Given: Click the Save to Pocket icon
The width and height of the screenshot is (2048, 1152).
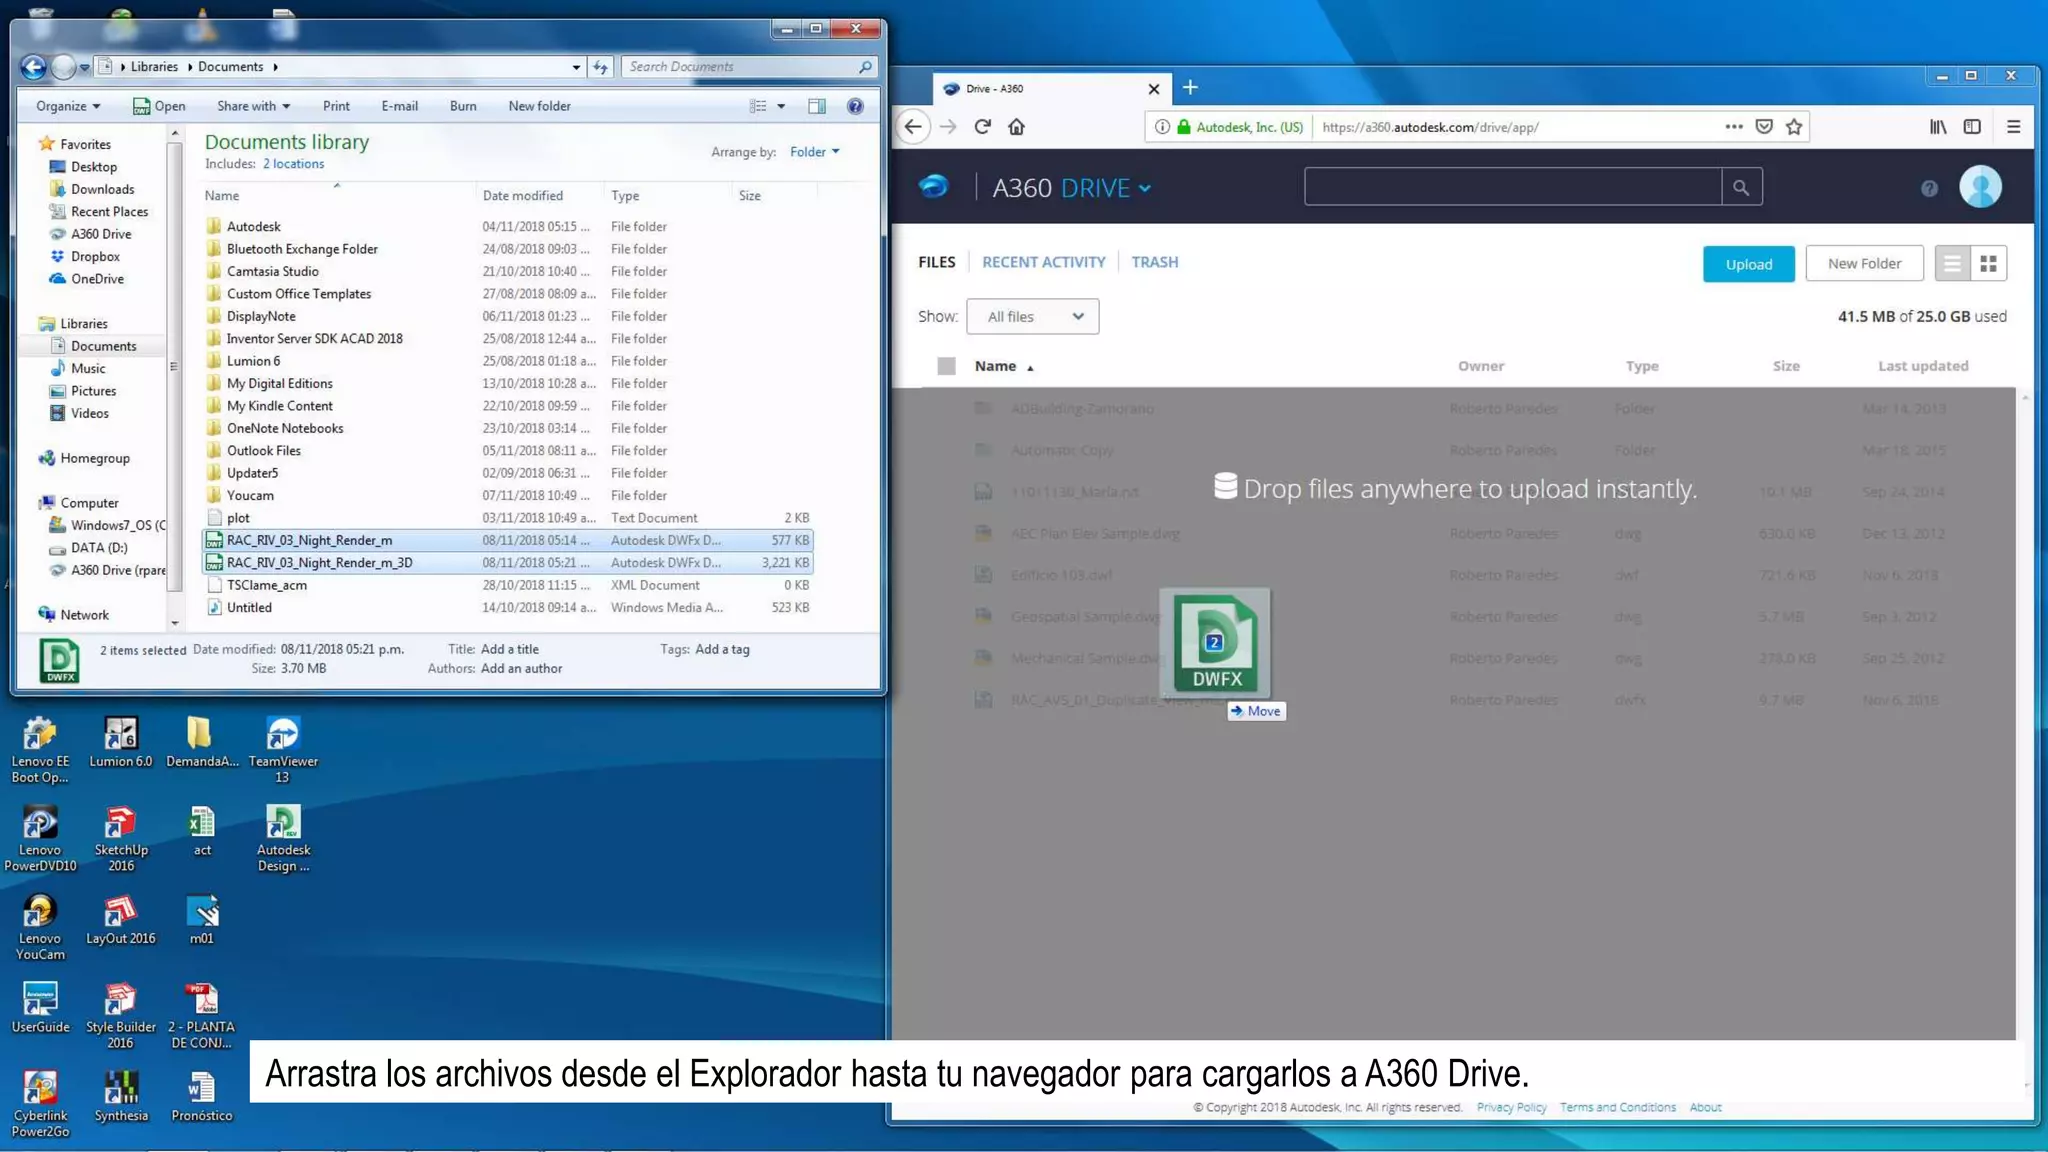Looking at the screenshot, I should point(1764,127).
